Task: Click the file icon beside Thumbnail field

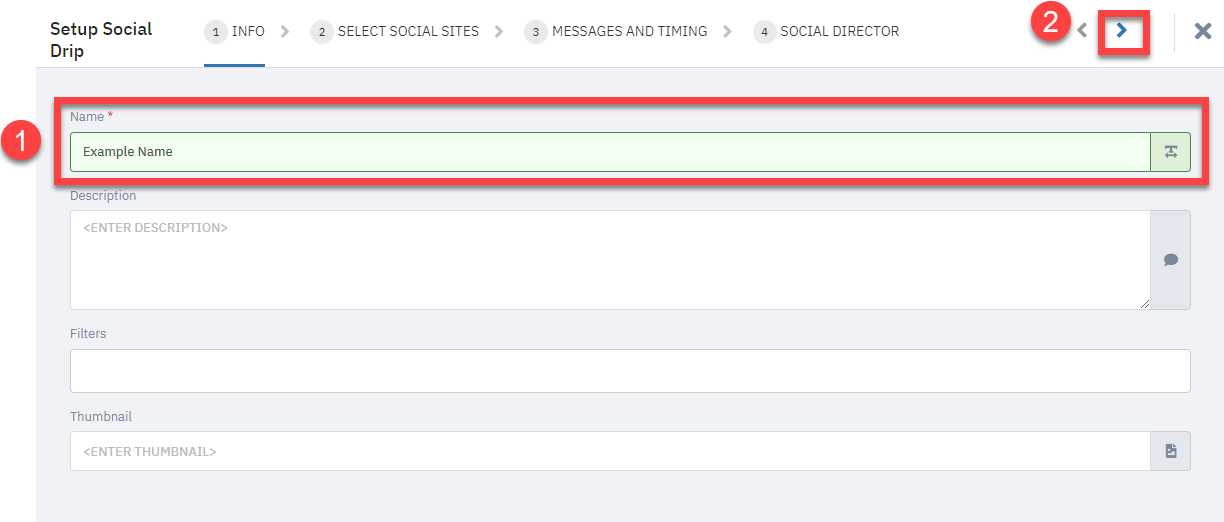Action: click(1171, 451)
